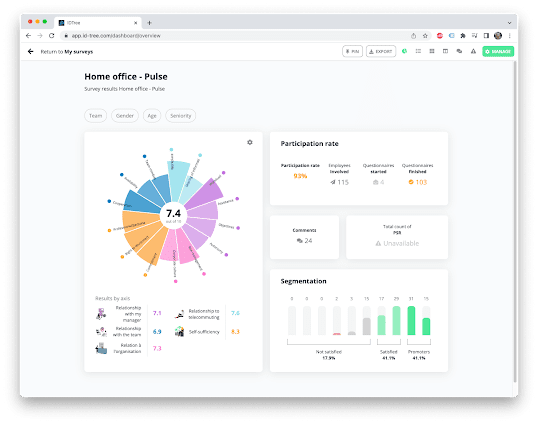Toggle the Gender filter chip

pyautogui.click(x=125, y=116)
